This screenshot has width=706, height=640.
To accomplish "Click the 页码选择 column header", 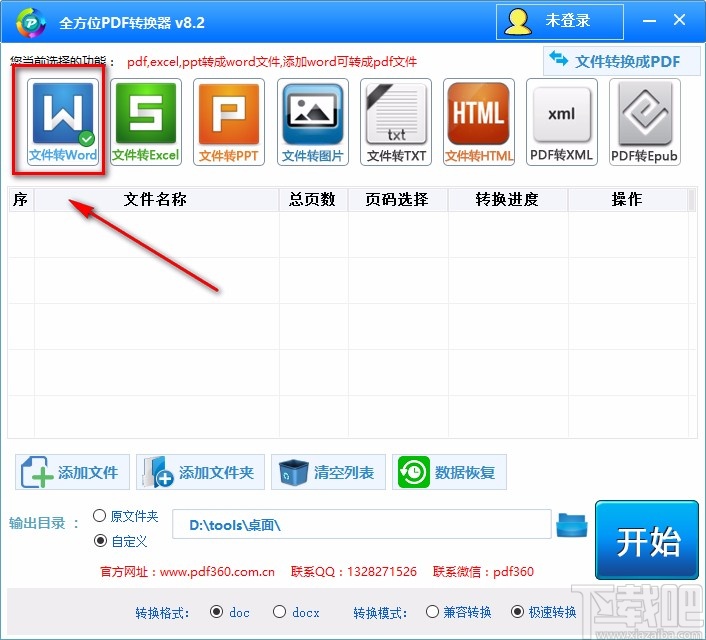I will tap(398, 200).
